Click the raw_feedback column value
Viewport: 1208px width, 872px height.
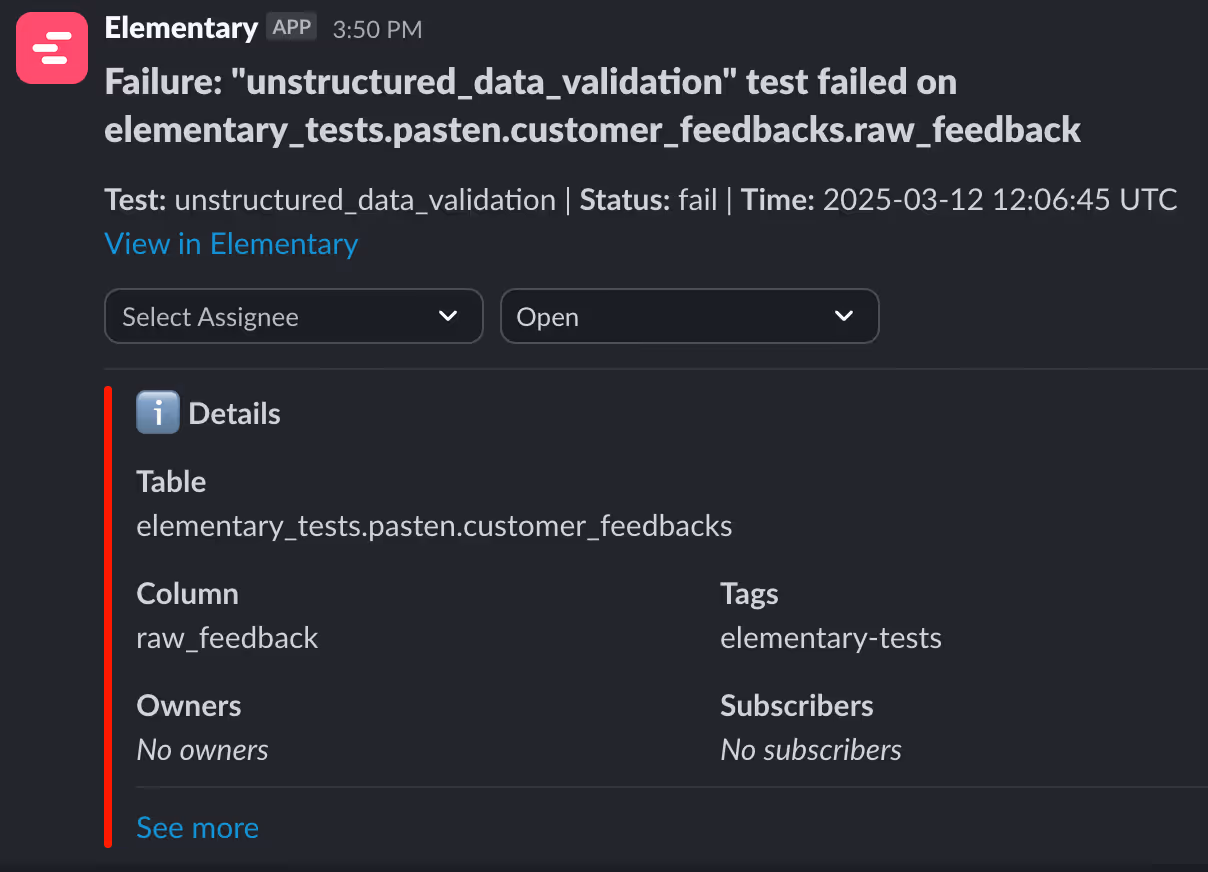227,638
